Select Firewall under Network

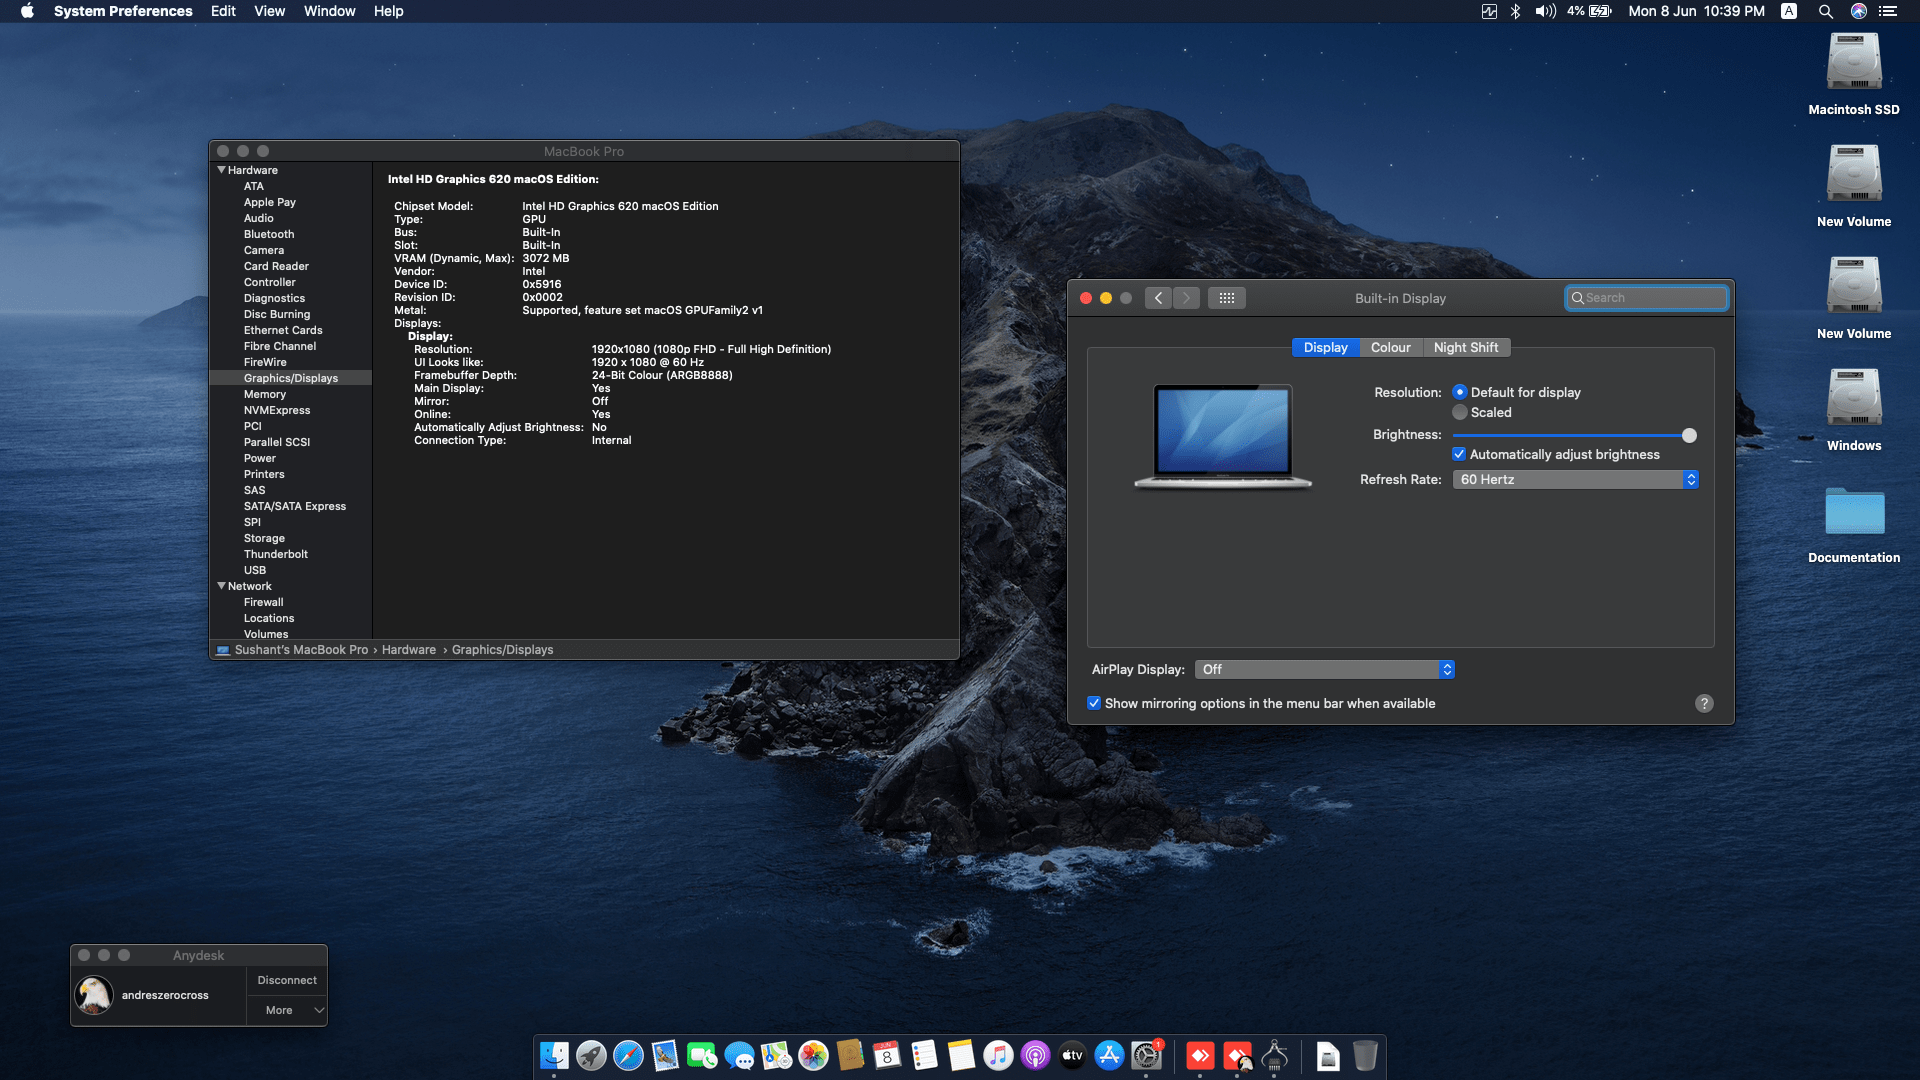[x=264, y=602]
